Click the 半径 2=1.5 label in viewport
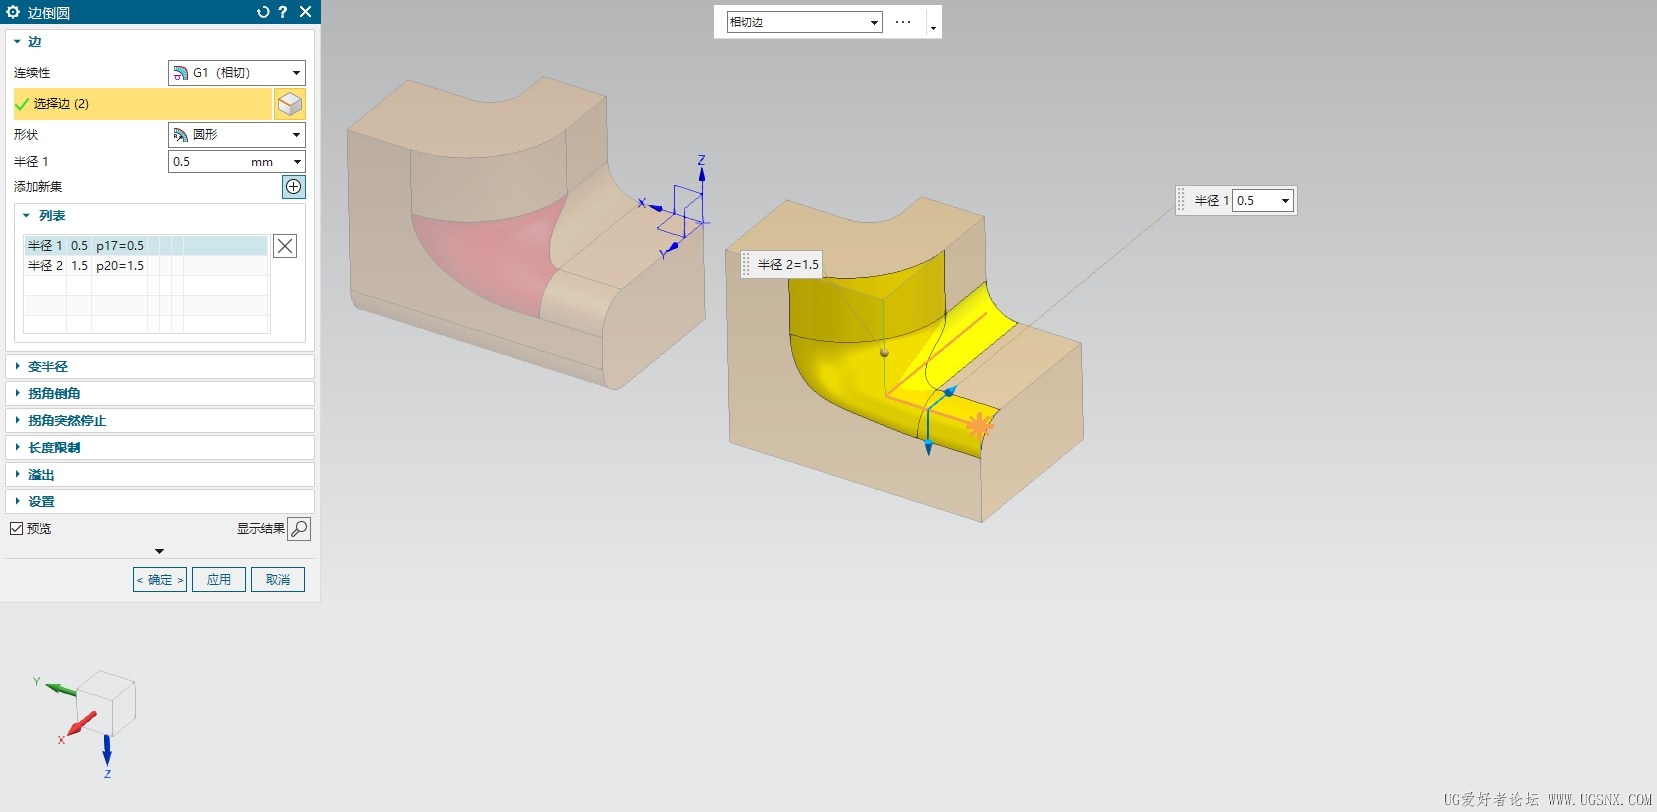The image size is (1657, 812). coord(788,265)
